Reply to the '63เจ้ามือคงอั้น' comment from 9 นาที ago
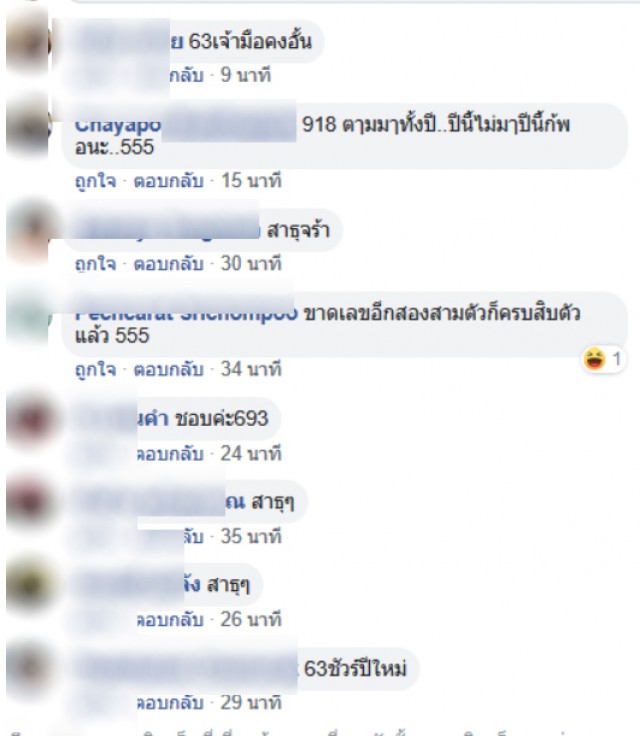This screenshot has height=736, width=640. pyautogui.click(x=186, y=75)
